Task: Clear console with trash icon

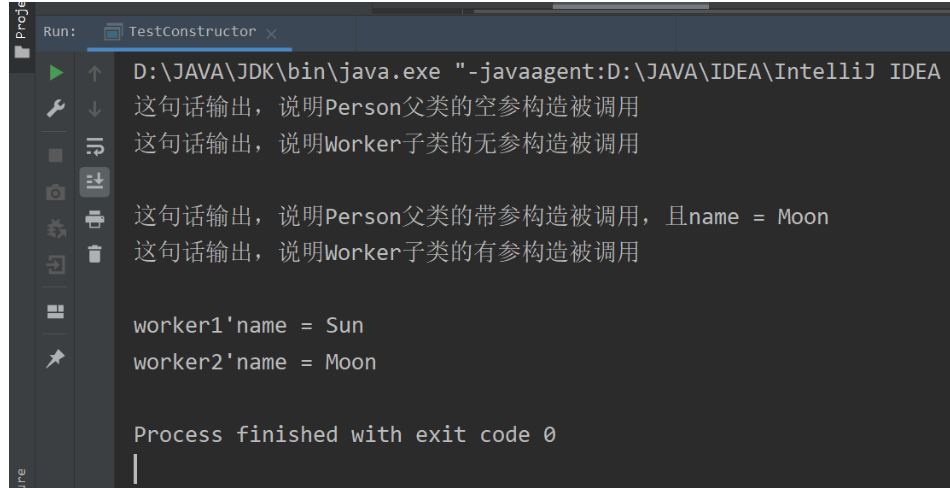Action: coord(96,254)
